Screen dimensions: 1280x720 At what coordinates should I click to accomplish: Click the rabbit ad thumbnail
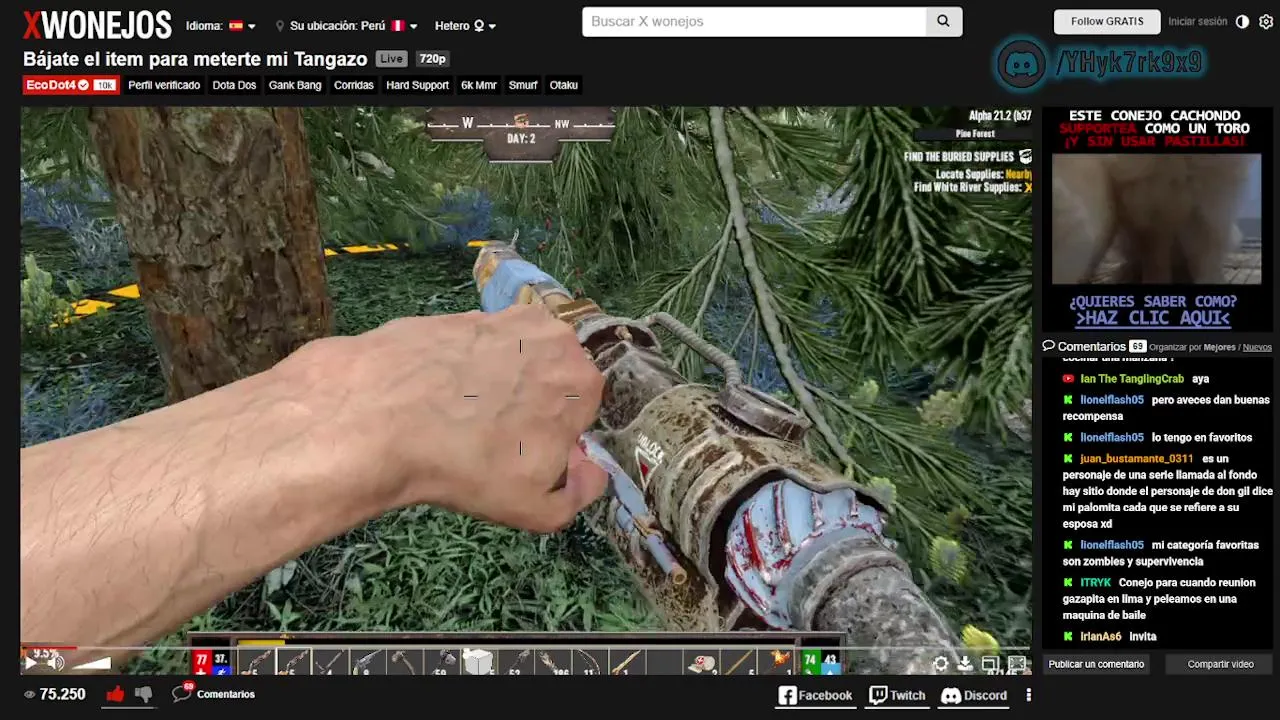[x=1156, y=219]
